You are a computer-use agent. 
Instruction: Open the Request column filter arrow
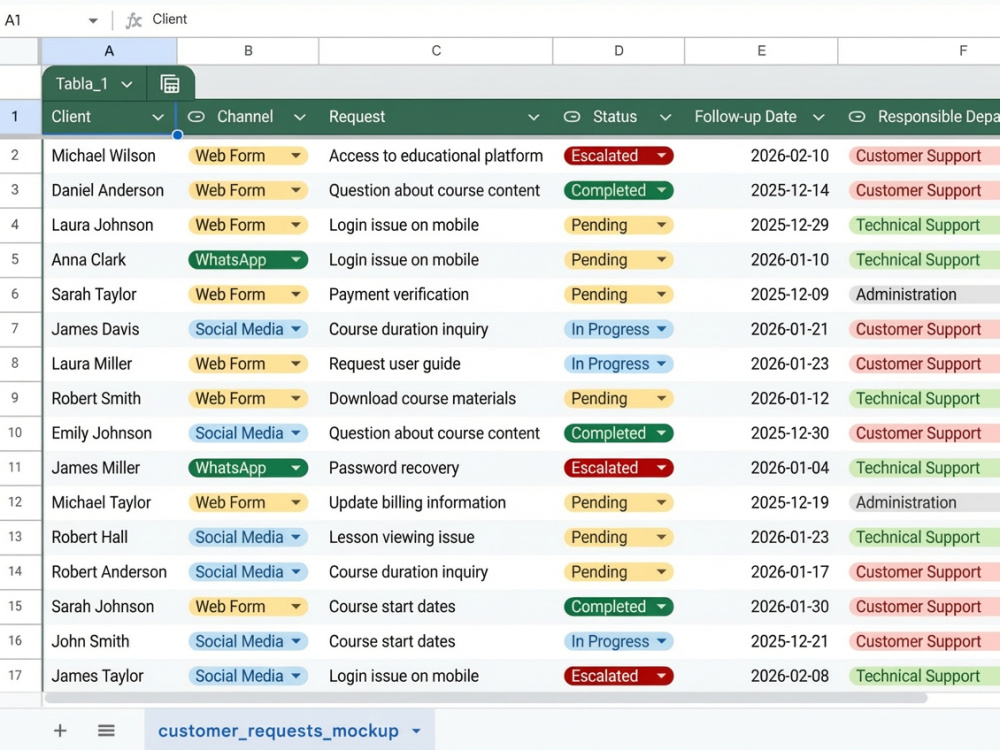coord(534,117)
